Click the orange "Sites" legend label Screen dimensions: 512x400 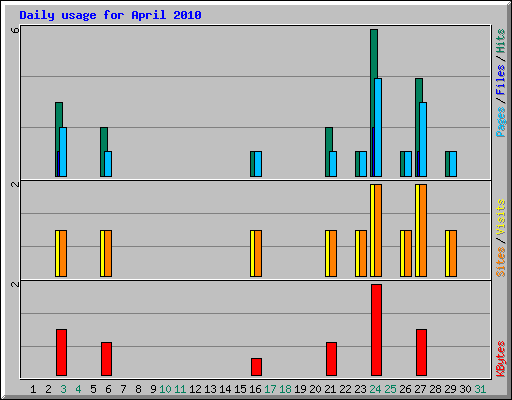pos(500,262)
